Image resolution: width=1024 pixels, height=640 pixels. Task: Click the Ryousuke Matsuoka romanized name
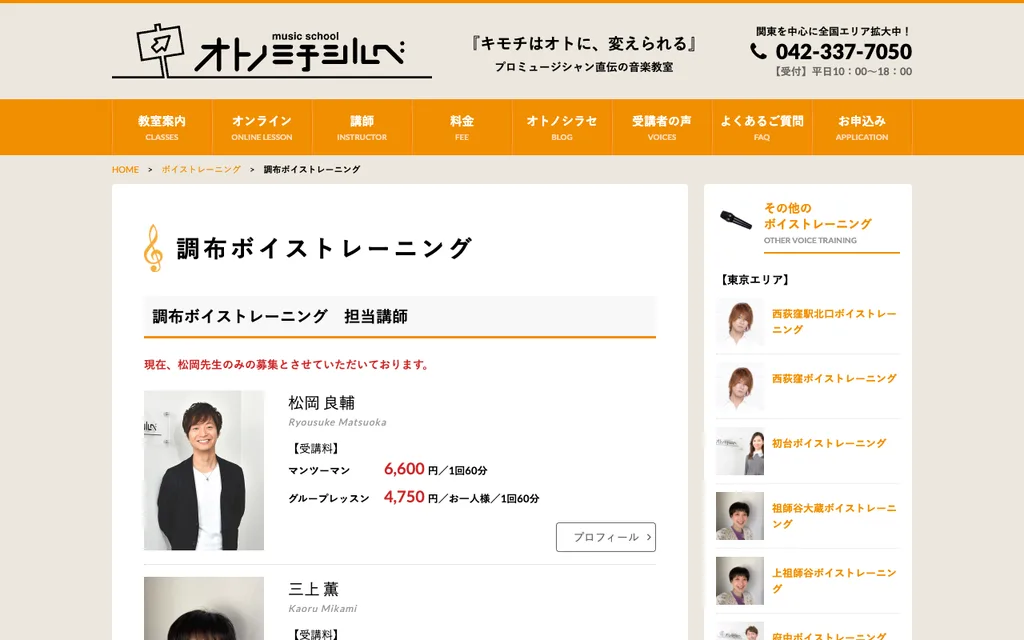pos(337,422)
